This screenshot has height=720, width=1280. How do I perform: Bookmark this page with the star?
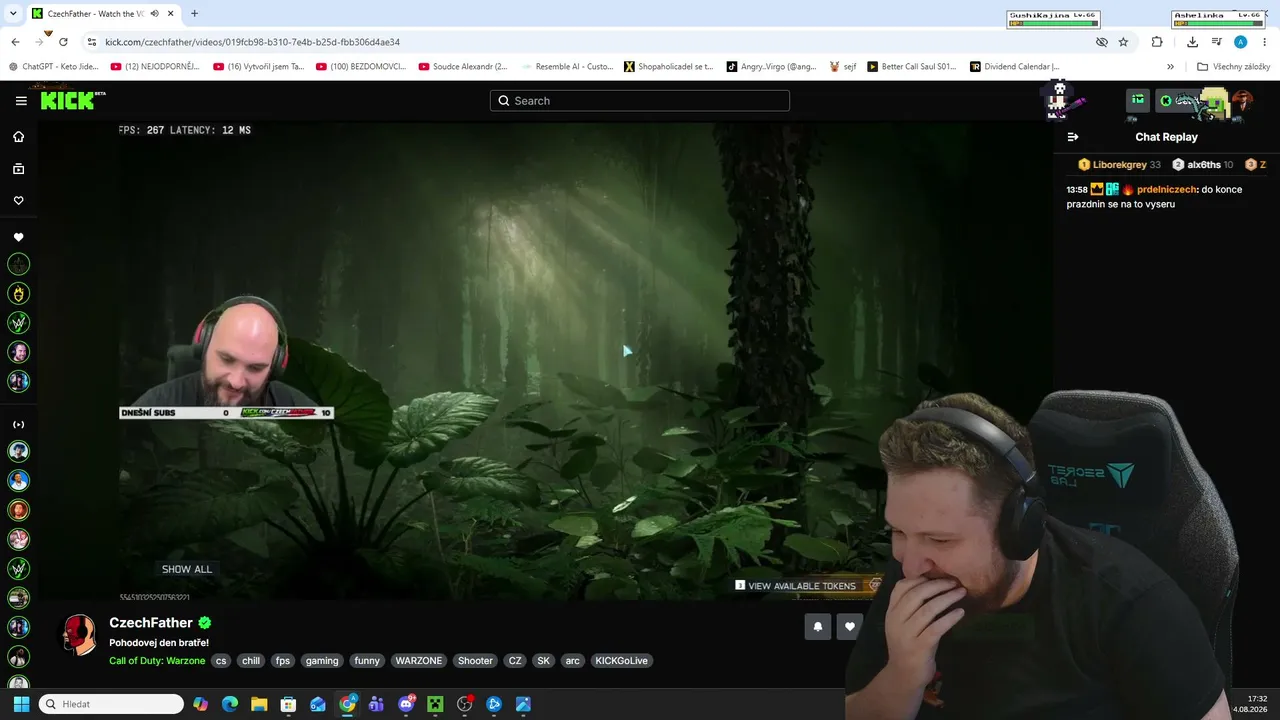coord(1123,42)
